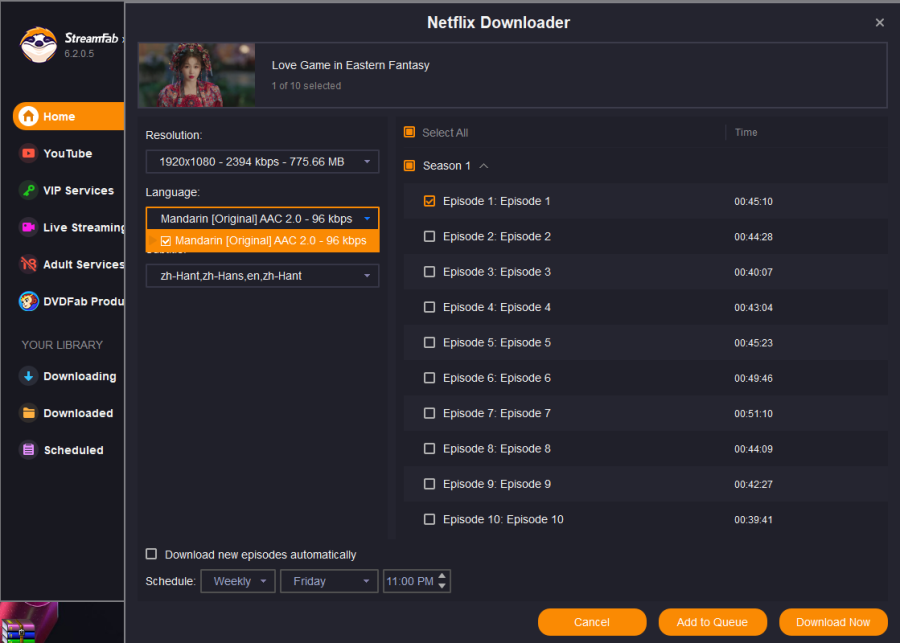This screenshot has width=900, height=643.
Task: Click the Love Game show thumbnail
Action: 197,74
